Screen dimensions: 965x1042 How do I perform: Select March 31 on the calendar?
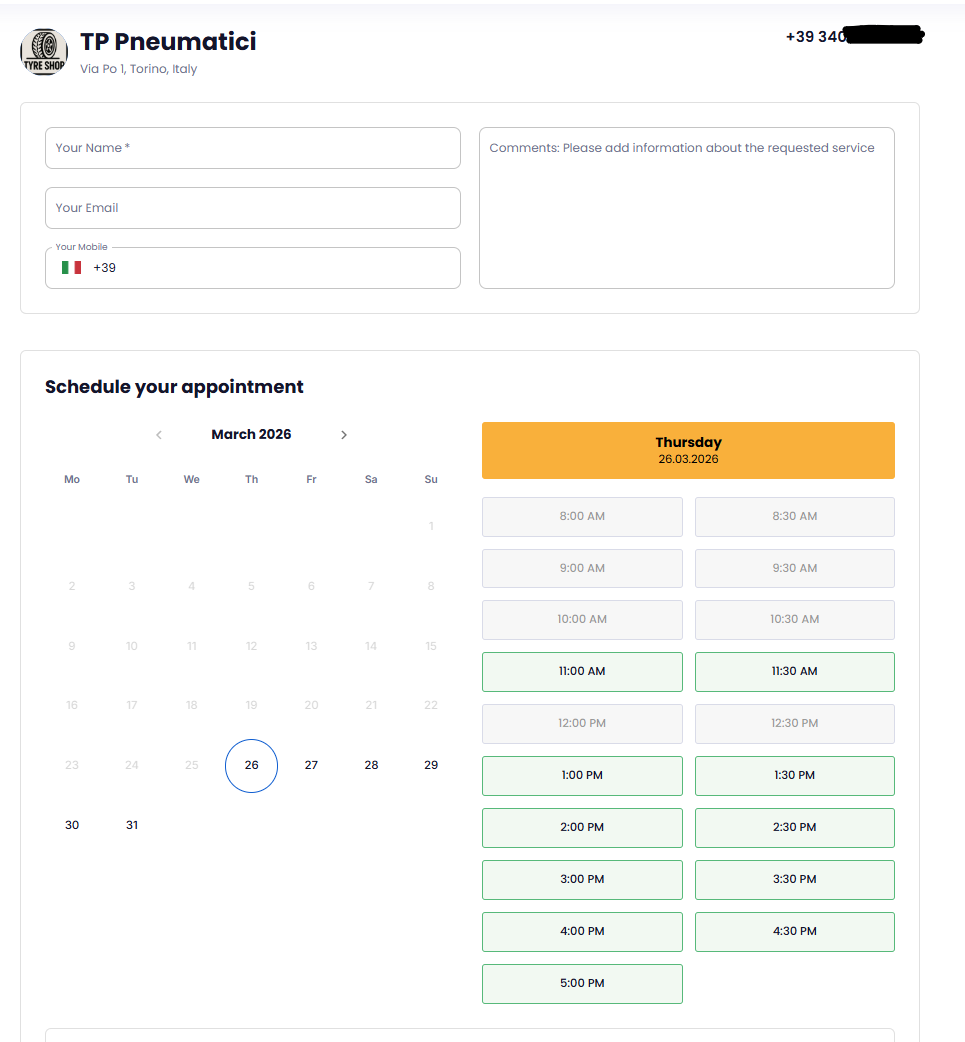131,825
